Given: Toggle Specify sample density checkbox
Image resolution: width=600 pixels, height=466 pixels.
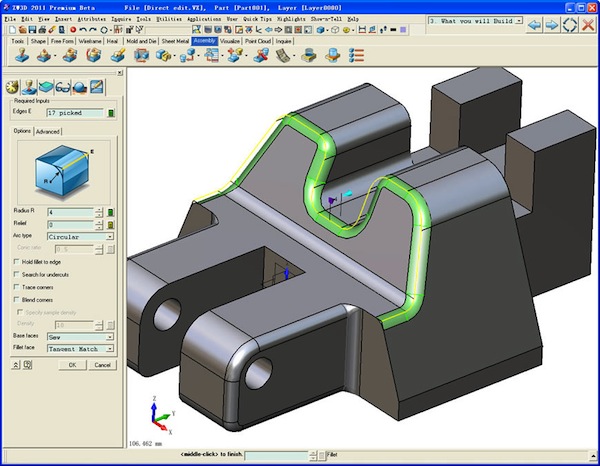Looking at the screenshot, I should [20, 312].
